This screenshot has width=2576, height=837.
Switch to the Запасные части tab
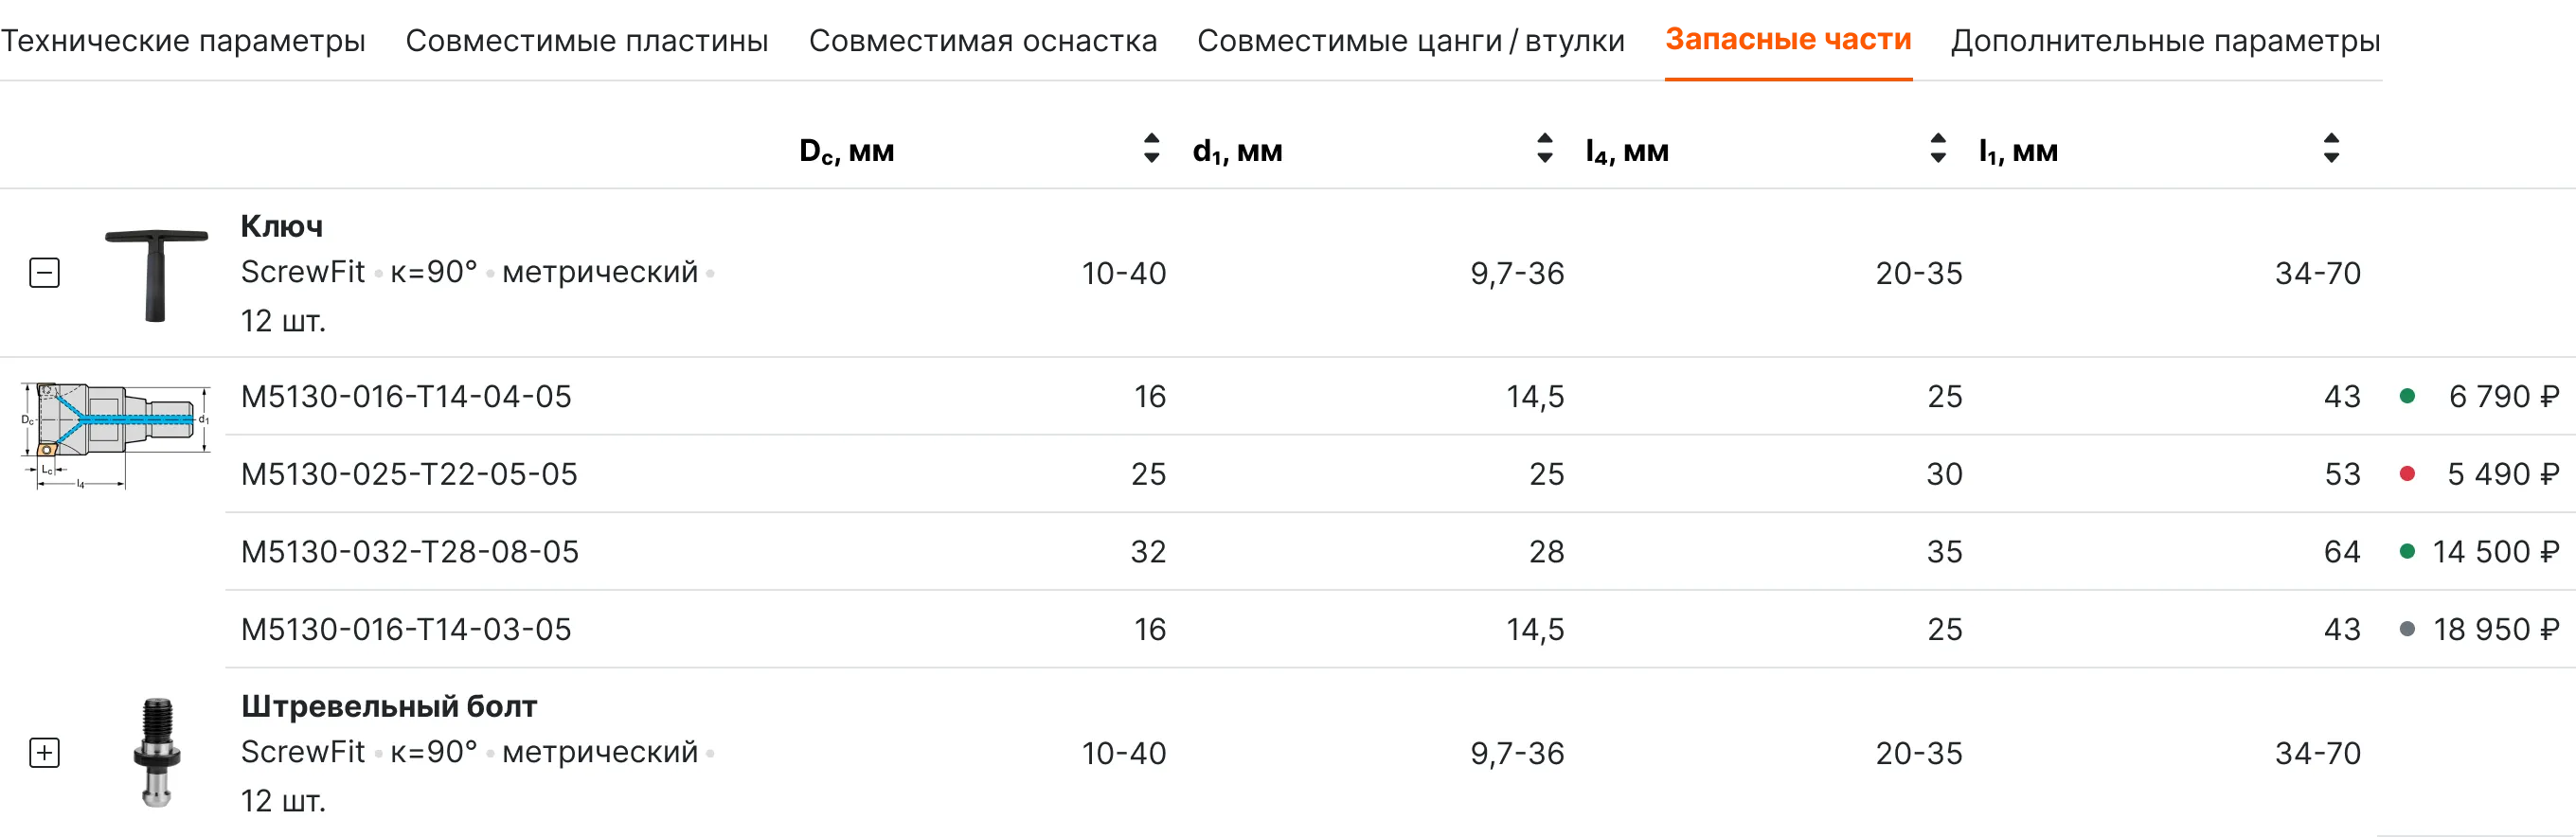[1788, 40]
